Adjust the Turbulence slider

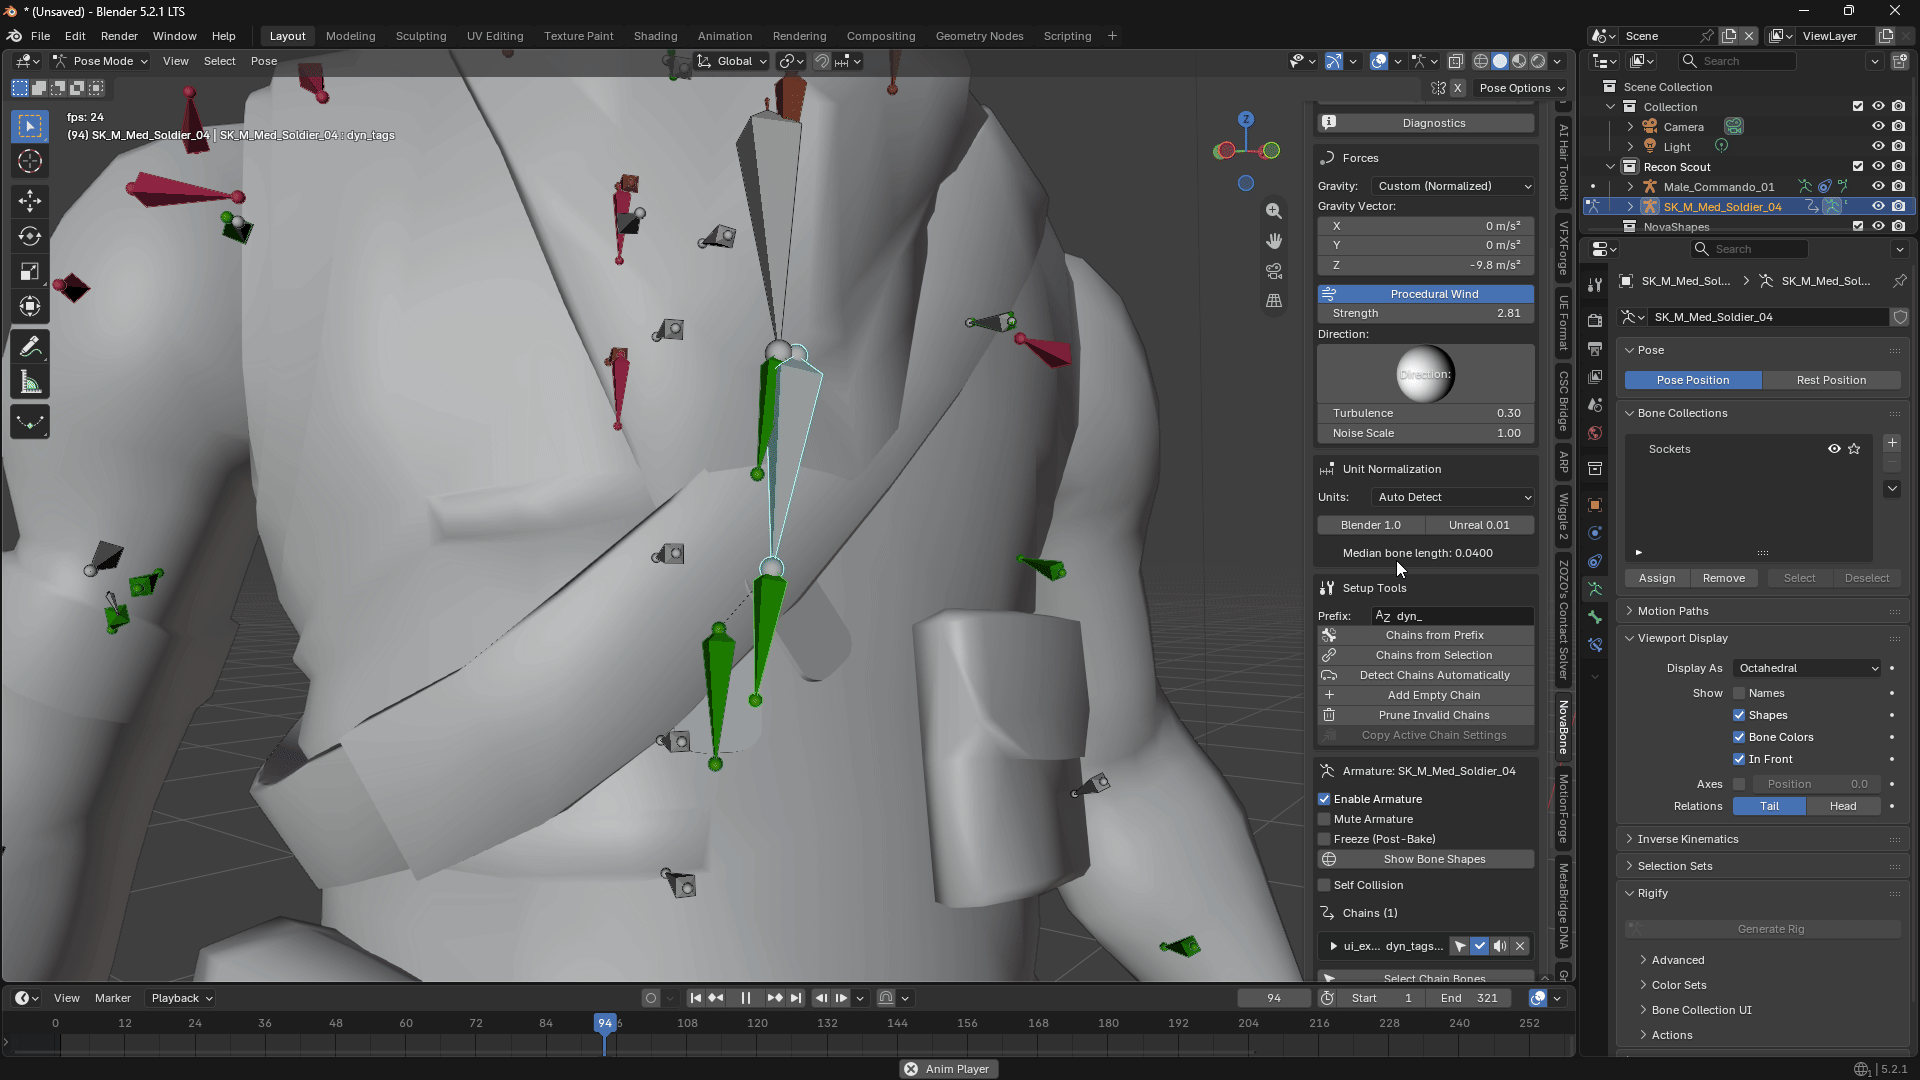pyautogui.click(x=1426, y=413)
